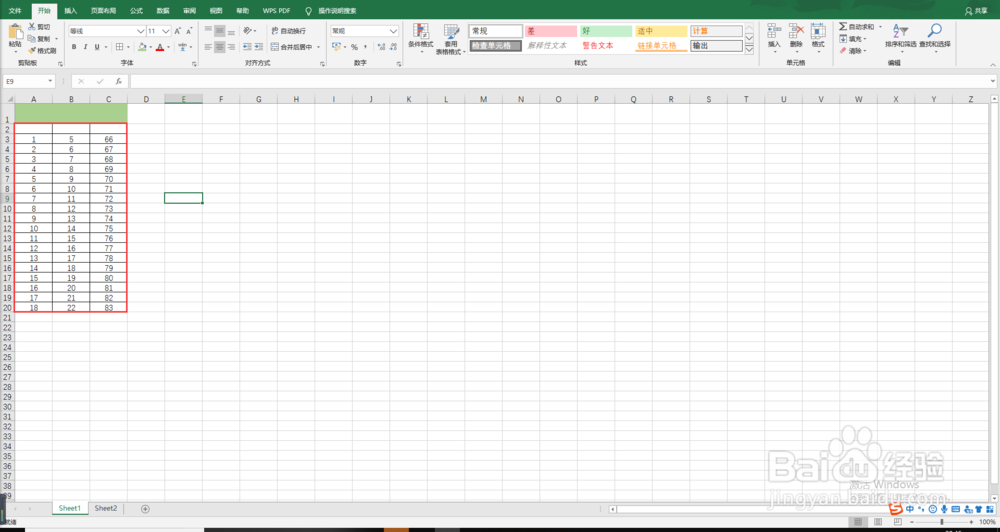
Task: Apply the 好 (Good) cell style
Action: tap(606, 31)
